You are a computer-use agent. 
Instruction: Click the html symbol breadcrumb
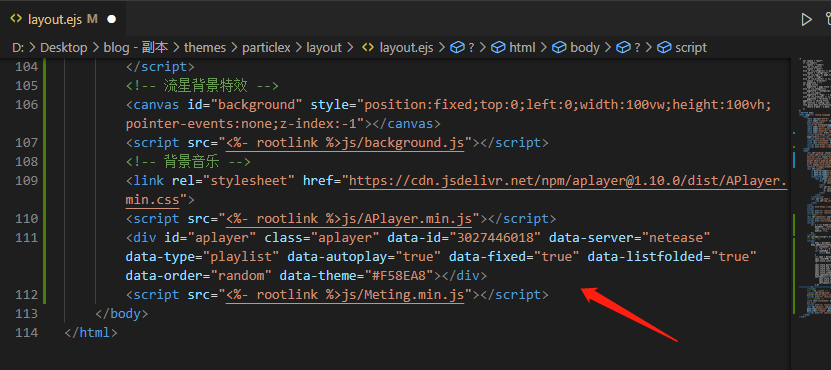(522, 48)
